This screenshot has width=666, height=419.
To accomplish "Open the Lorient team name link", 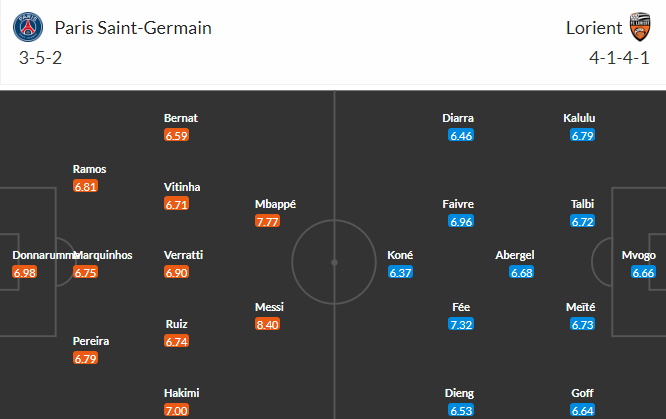I will (x=594, y=28).
